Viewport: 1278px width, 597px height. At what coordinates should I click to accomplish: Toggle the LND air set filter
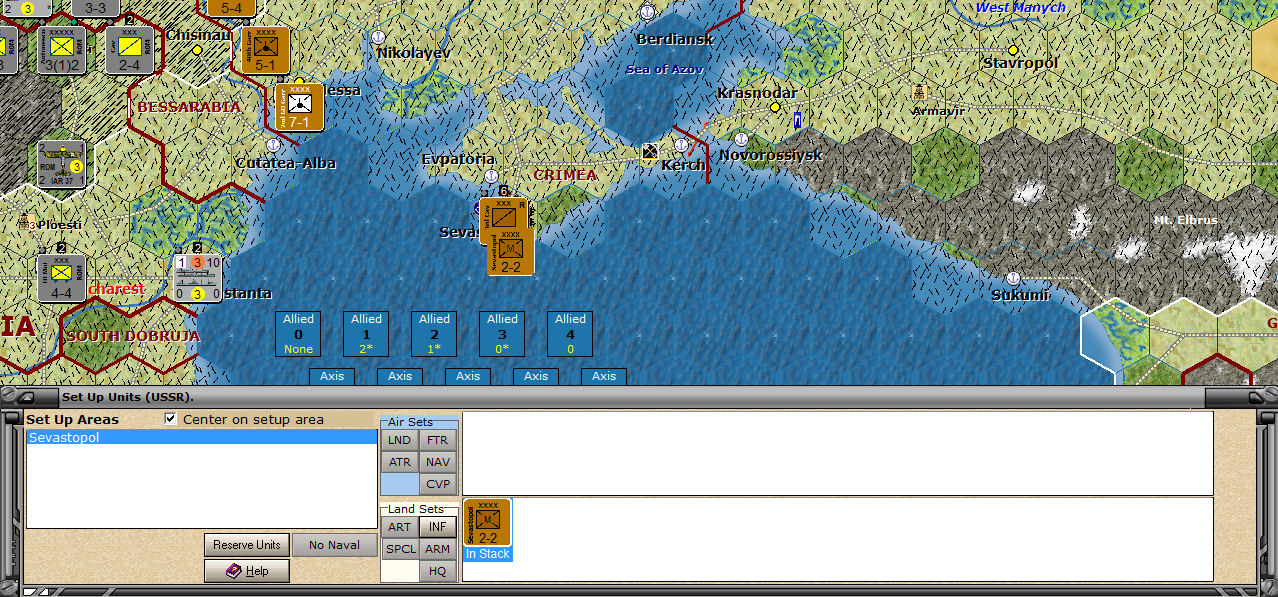point(399,440)
